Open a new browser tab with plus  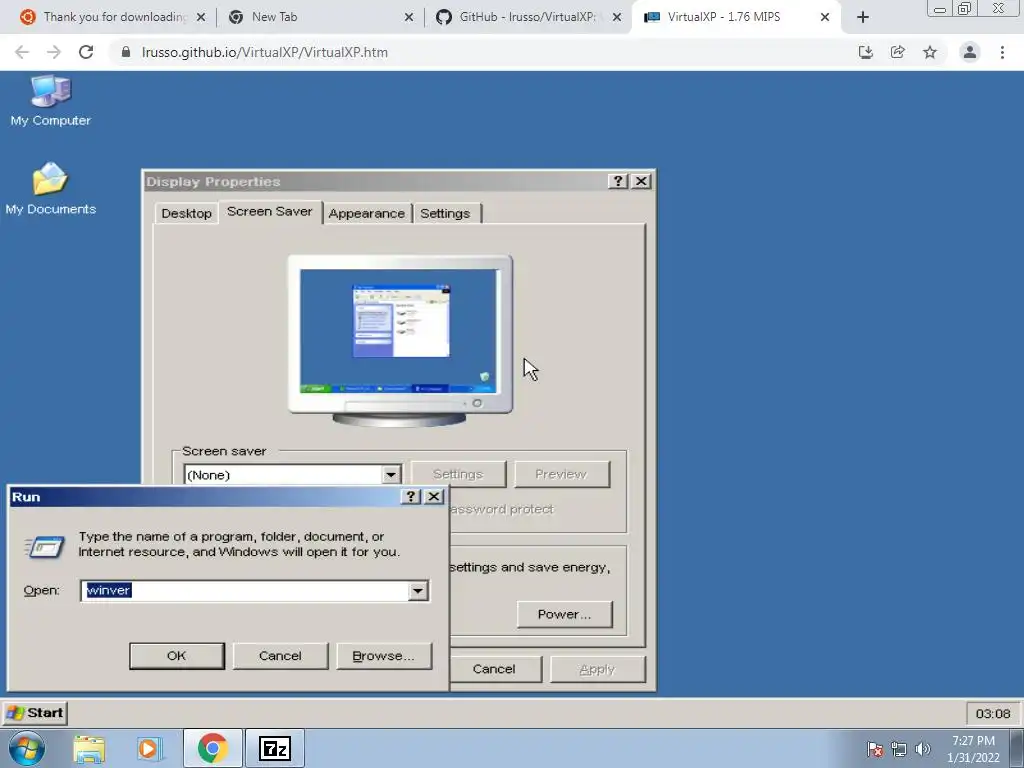tap(863, 18)
